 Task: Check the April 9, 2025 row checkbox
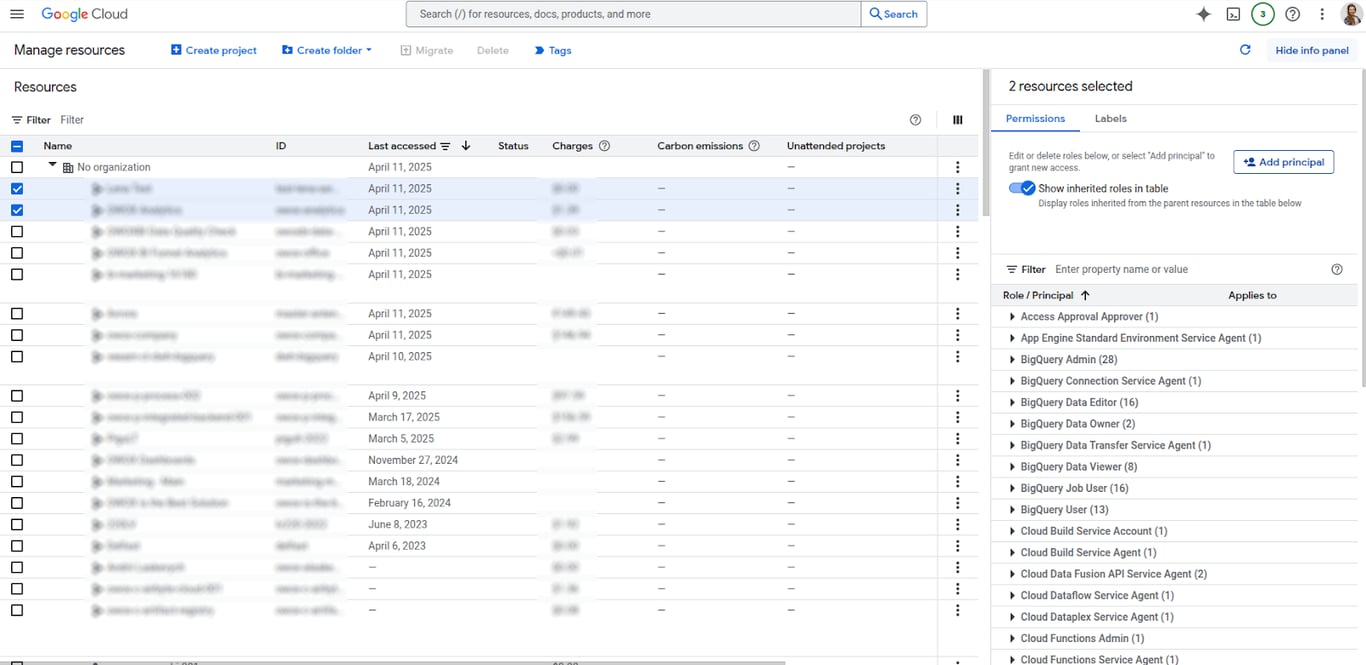pyautogui.click(x=17, y=396)
